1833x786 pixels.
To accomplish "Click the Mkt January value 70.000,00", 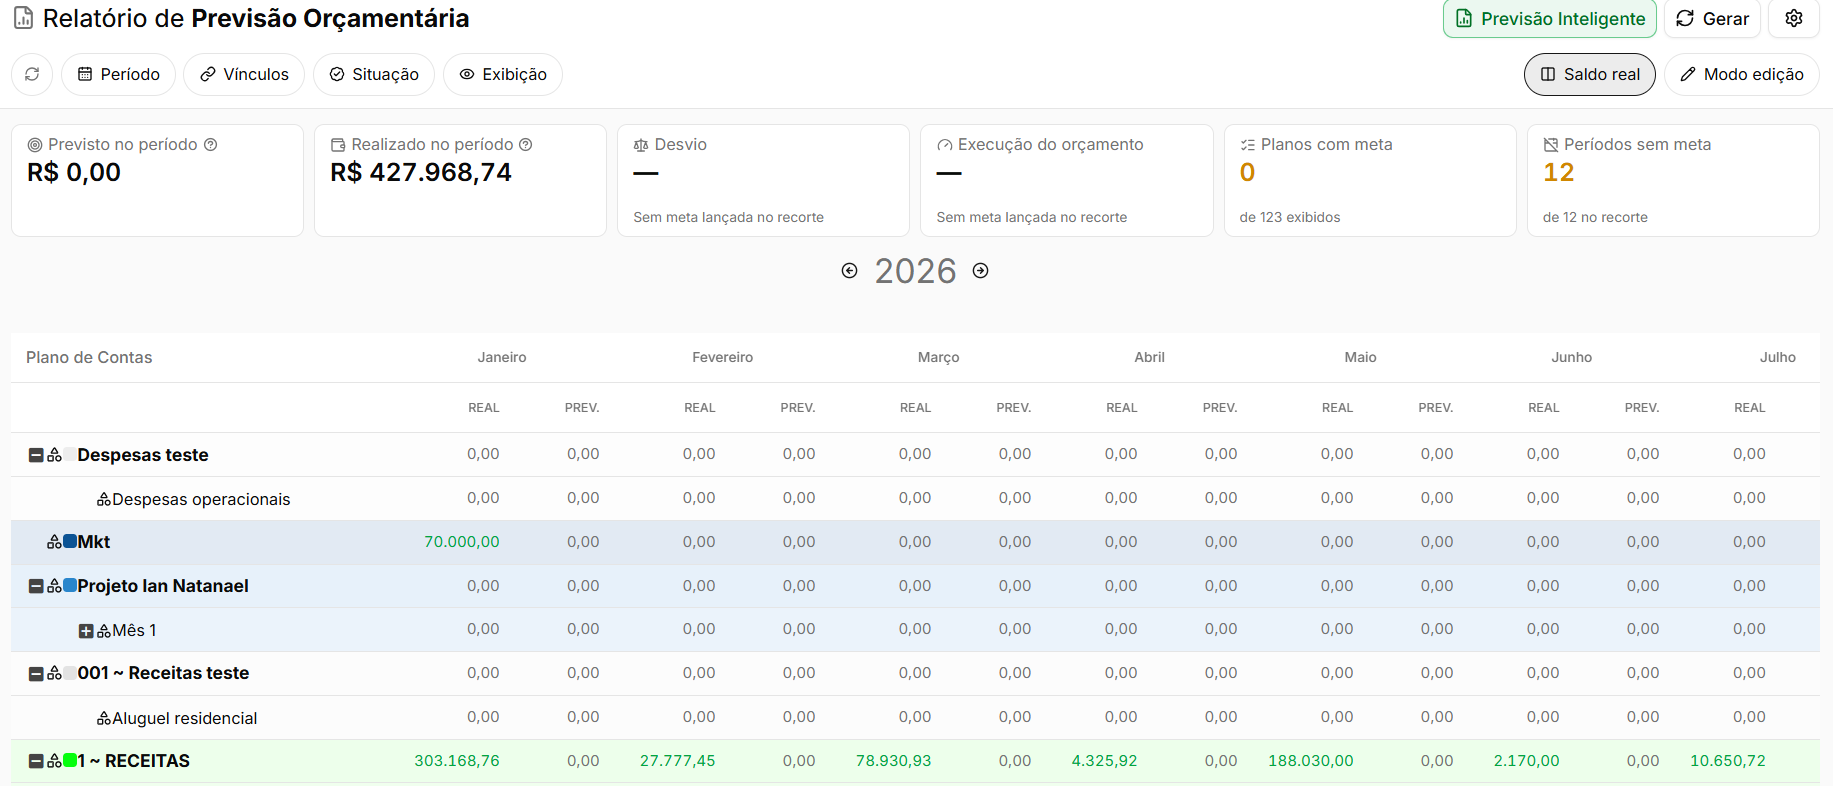I will click(462, 542).
